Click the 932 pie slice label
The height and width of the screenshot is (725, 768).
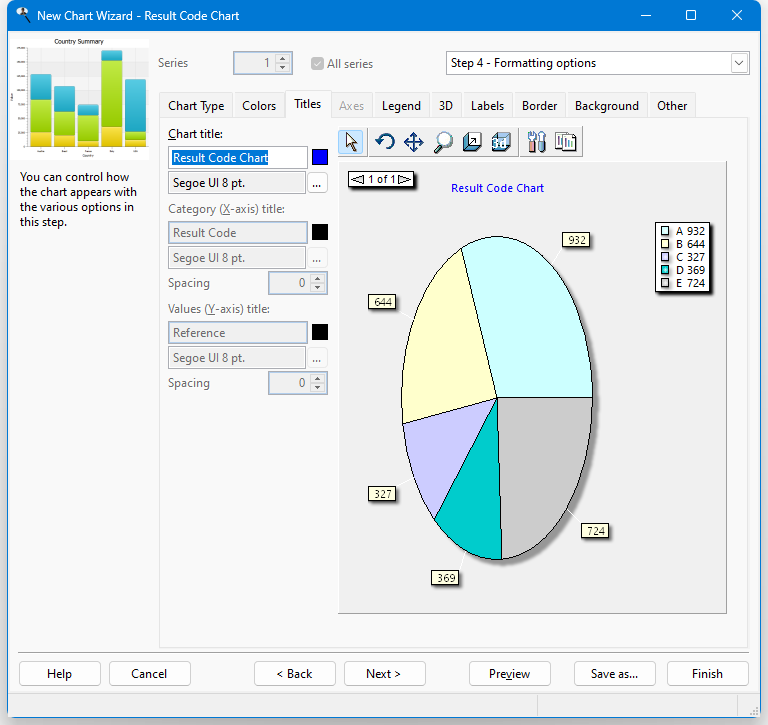(576, 240)
